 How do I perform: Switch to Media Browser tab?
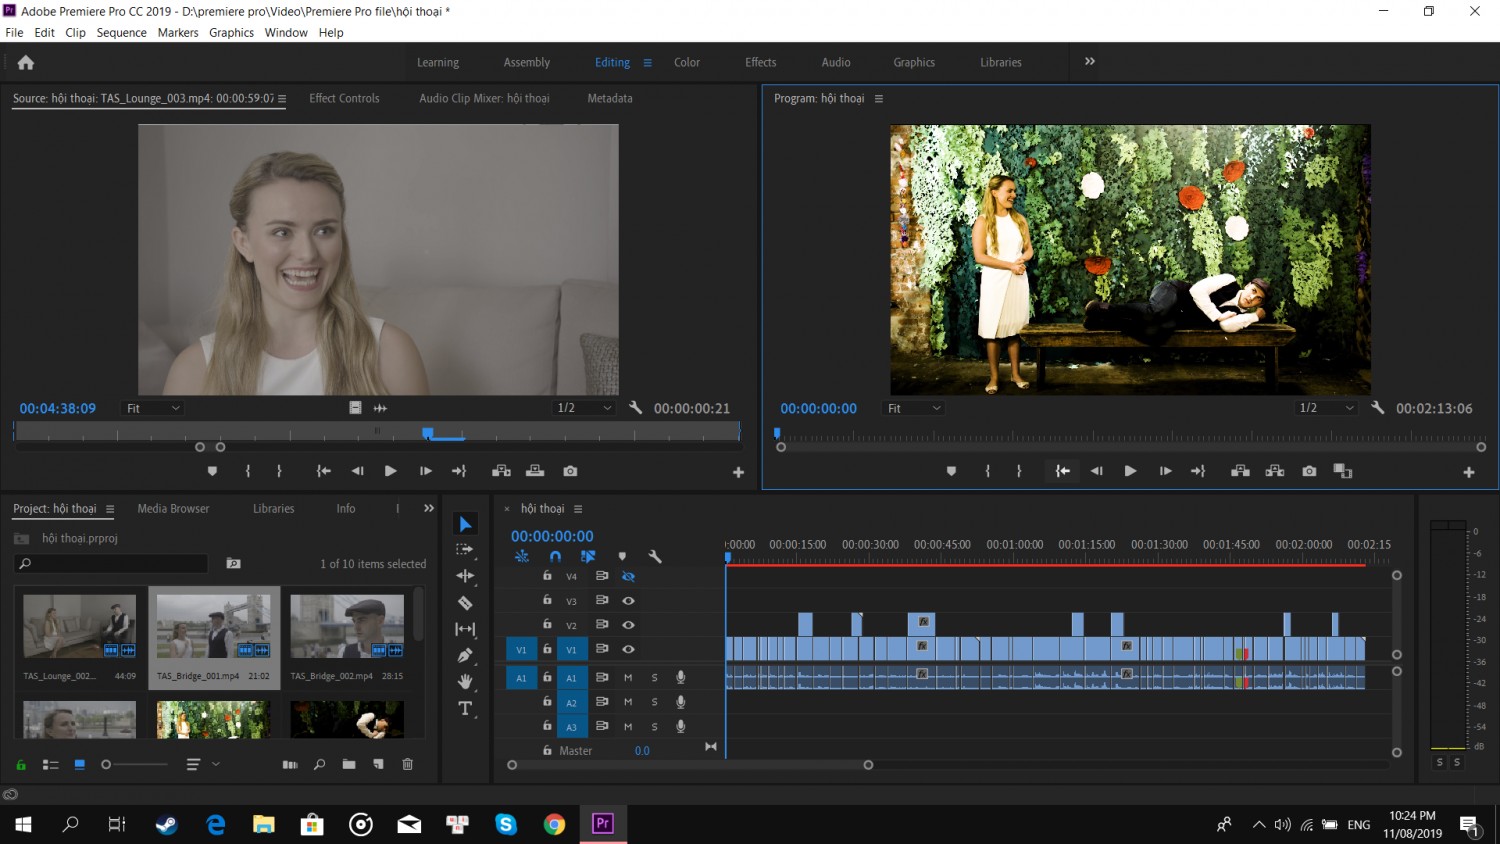173,509
